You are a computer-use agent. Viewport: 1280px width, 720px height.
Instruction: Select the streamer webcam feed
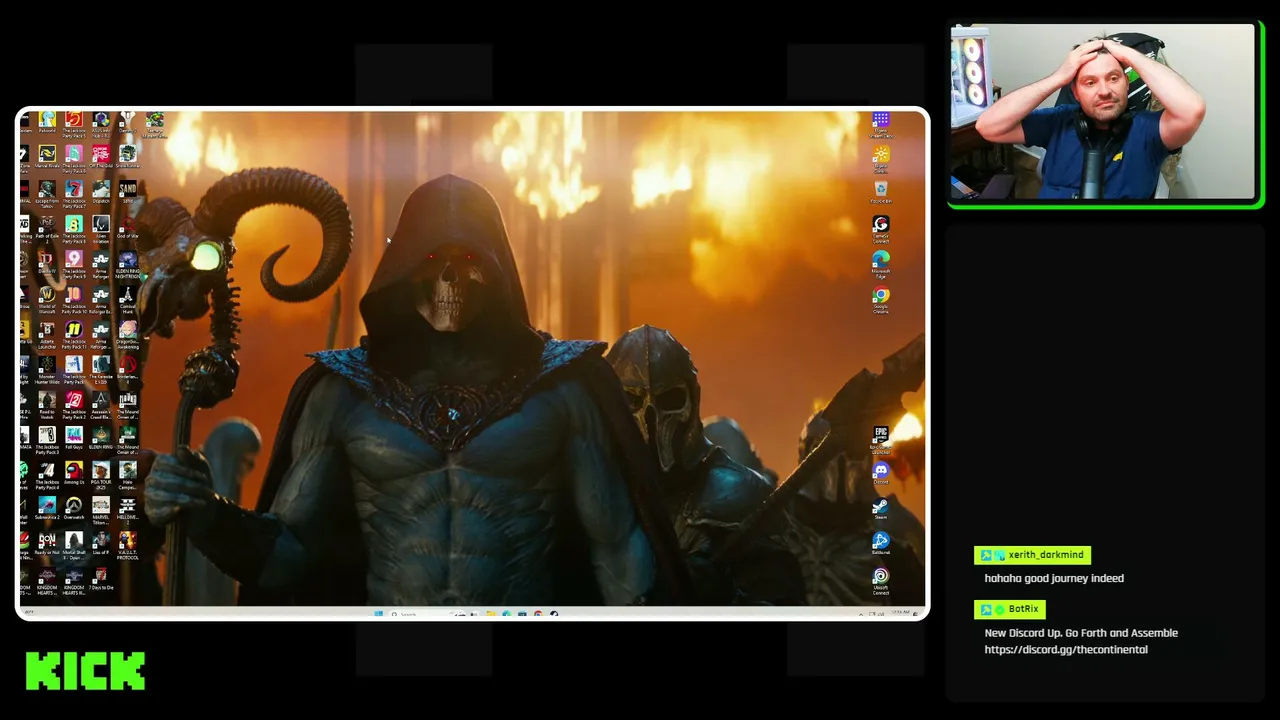(1103, 112)
